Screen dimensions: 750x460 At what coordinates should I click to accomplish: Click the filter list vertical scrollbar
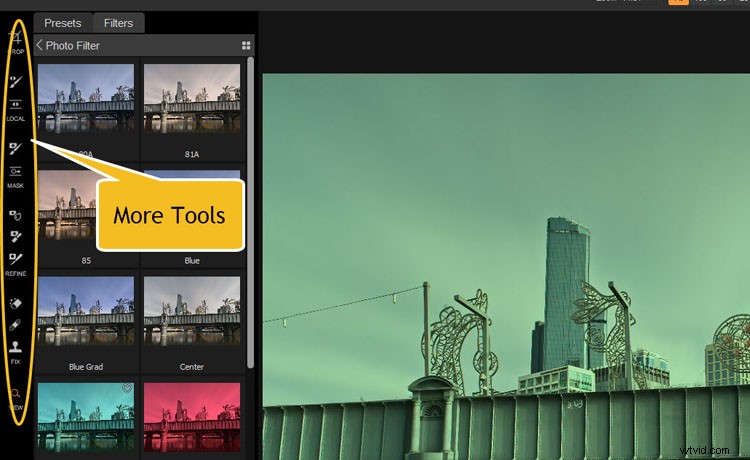pyautogui.click(x=250, y=213)
